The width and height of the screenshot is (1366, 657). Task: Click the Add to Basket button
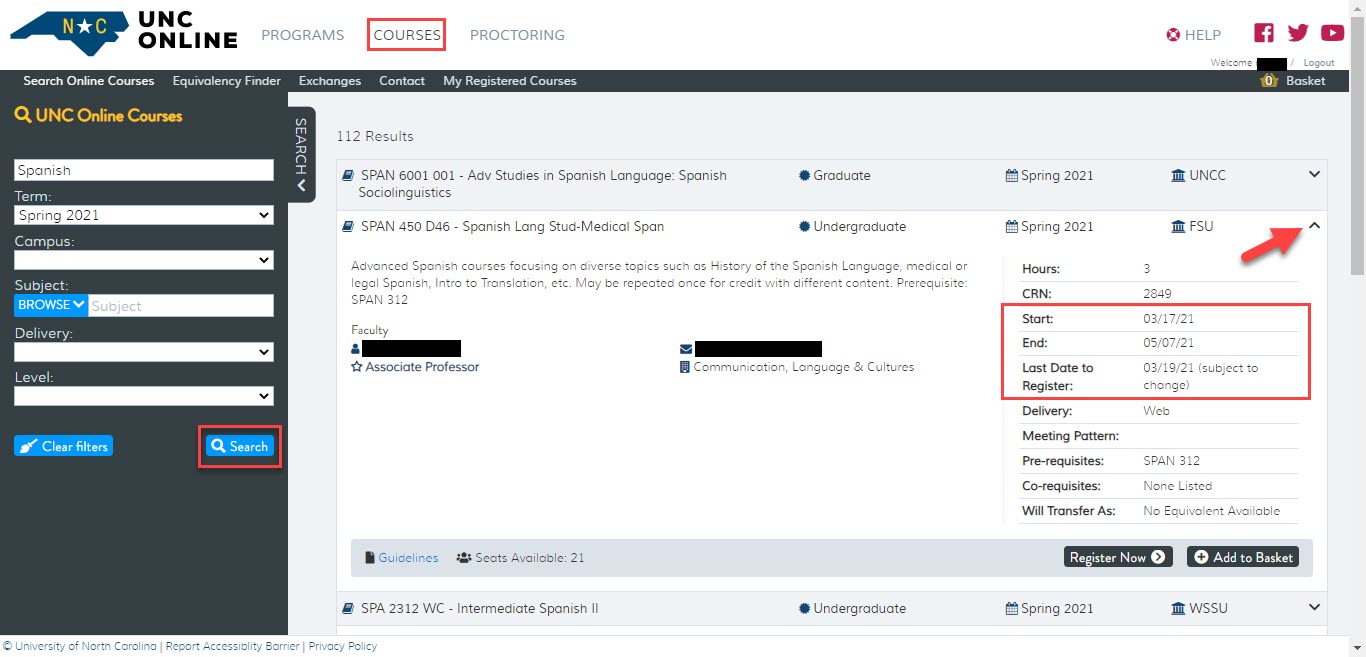coord(1243,557)
